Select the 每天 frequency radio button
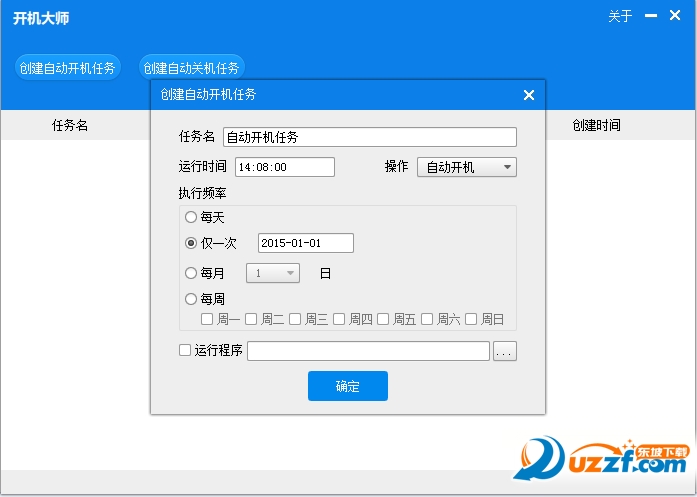This screenshot has width=697, height=497. (191, 217)
